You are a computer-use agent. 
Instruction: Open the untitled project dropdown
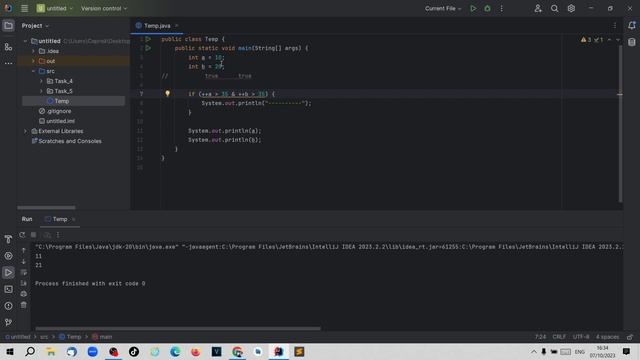point(55,8)
